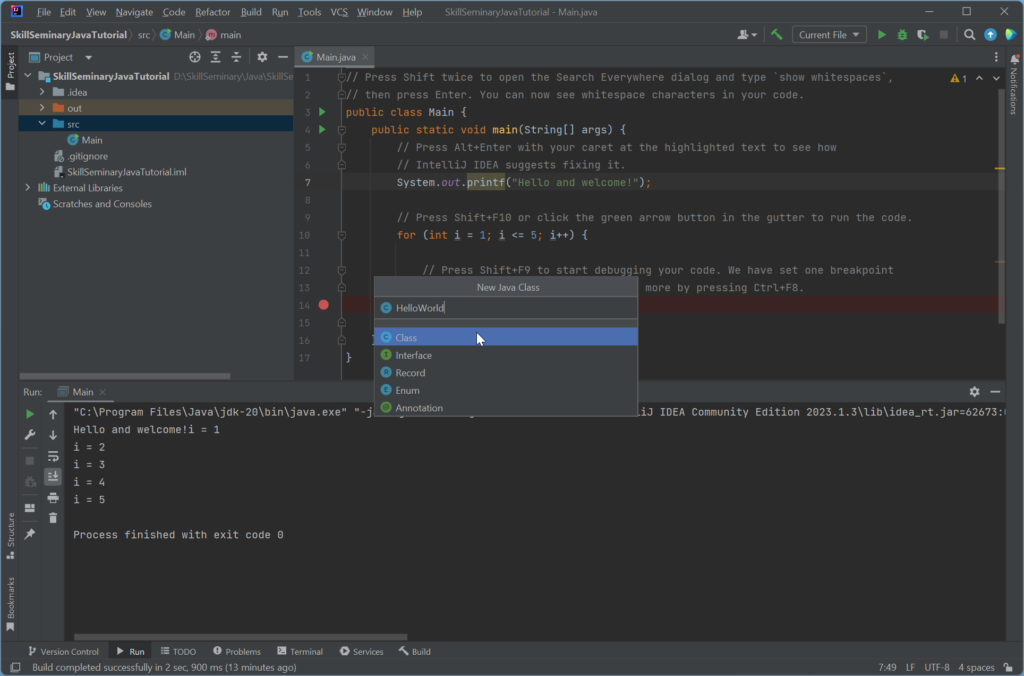
Task: Open the File menu
Action: pyautogui.click(x=44, y=12)
